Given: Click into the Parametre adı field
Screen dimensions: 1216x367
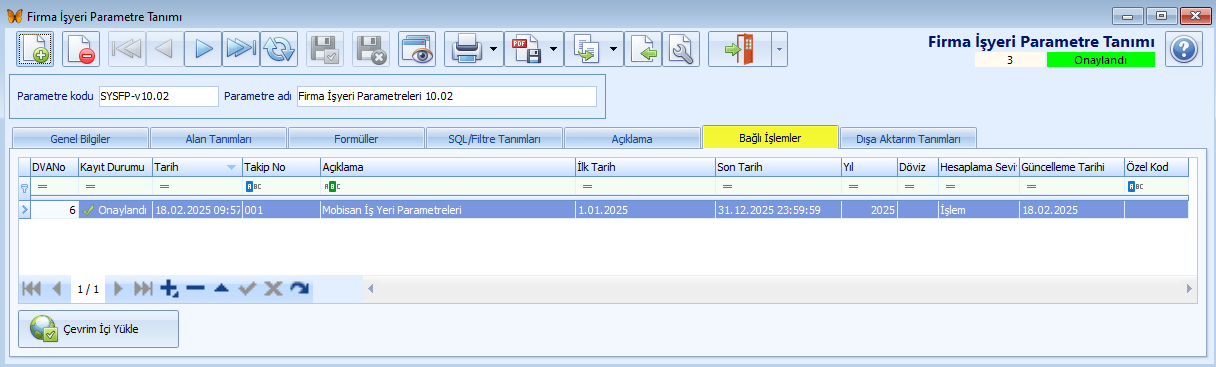Looking at the screenshot, I should pyautogui.click(x=446, y=96).
